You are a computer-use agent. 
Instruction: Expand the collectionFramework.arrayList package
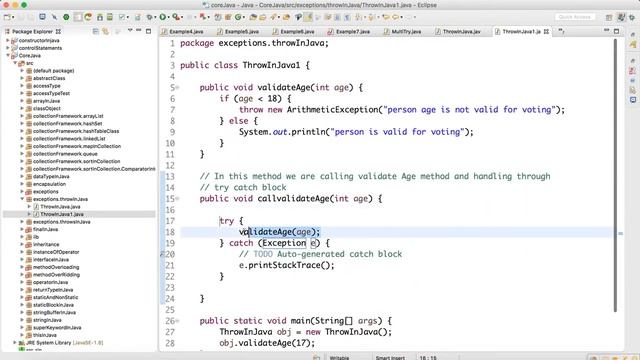tap(22, 116)
